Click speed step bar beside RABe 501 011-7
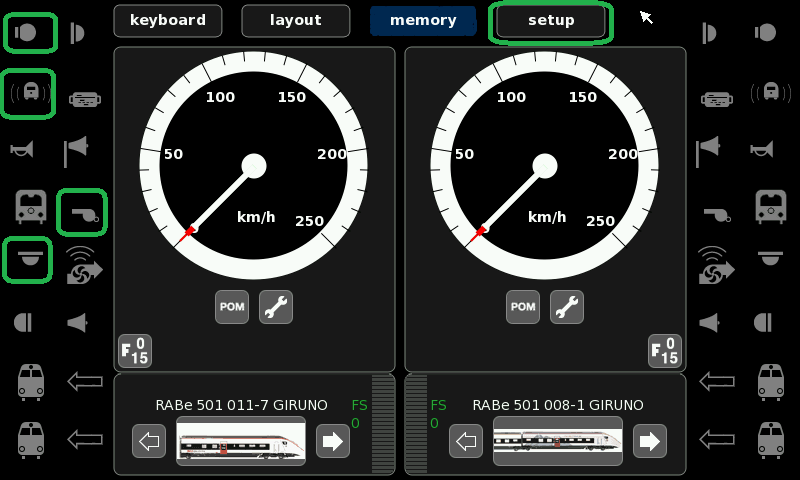 pos(383,424)
